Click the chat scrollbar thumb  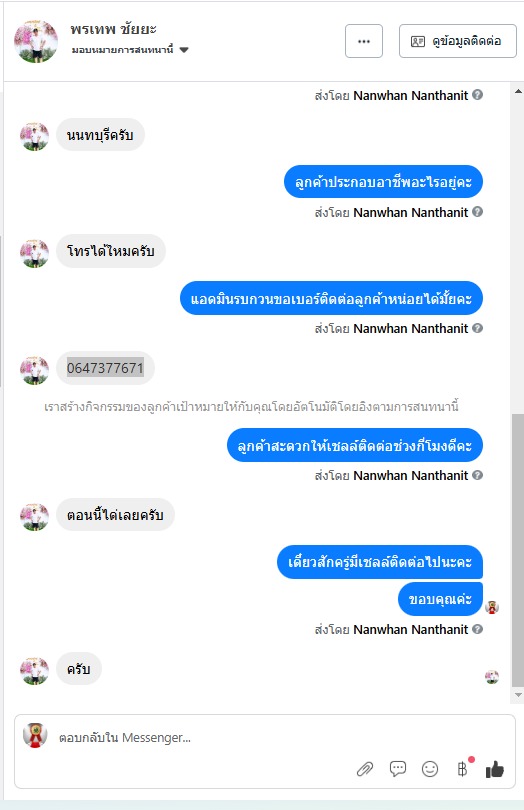[518, 550]
